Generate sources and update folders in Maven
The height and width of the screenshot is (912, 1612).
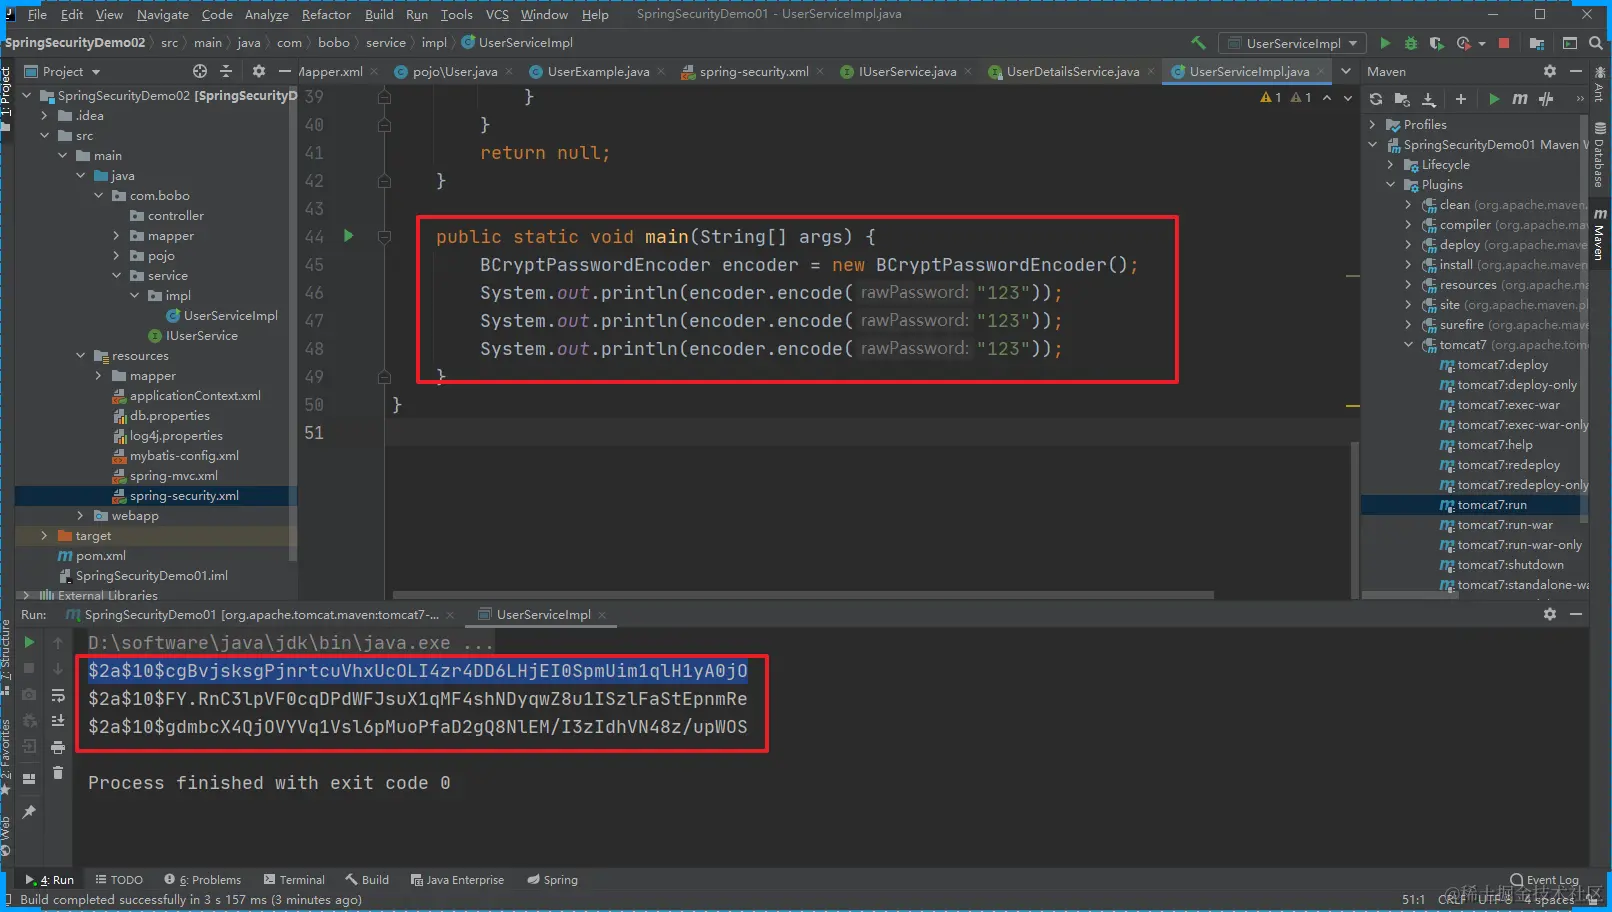1402,99
